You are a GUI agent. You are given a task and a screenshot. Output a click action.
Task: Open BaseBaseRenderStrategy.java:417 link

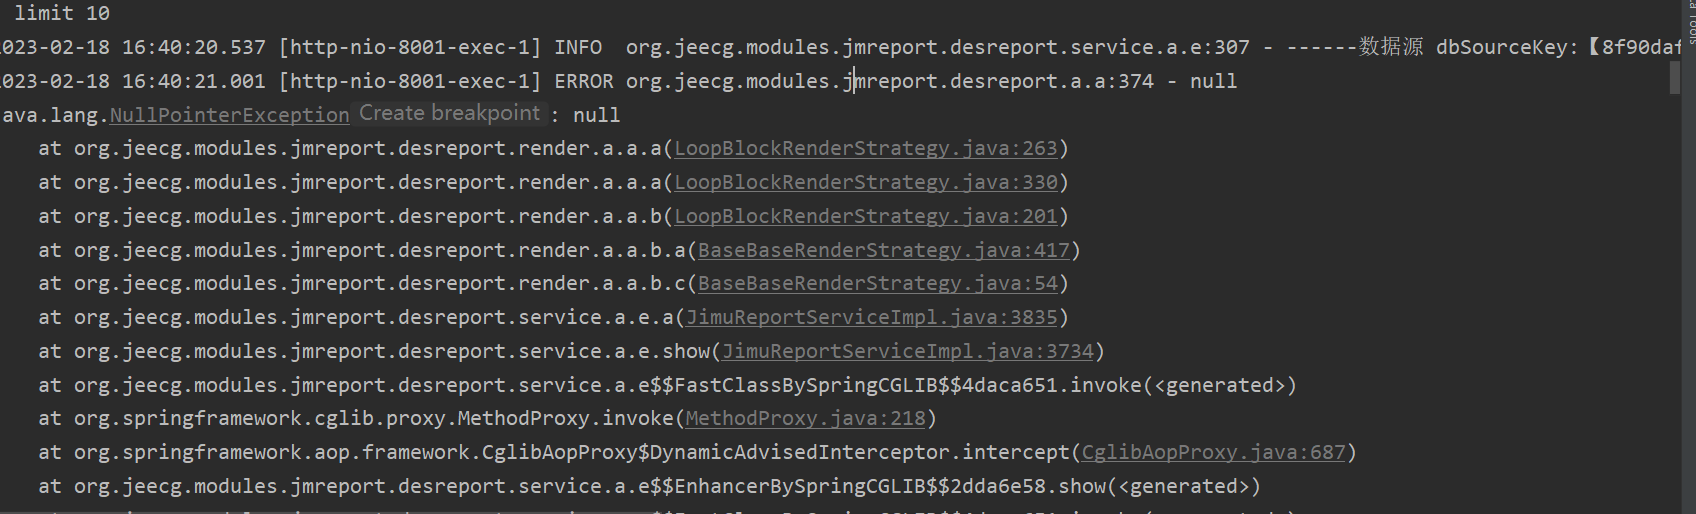(884, 250)
